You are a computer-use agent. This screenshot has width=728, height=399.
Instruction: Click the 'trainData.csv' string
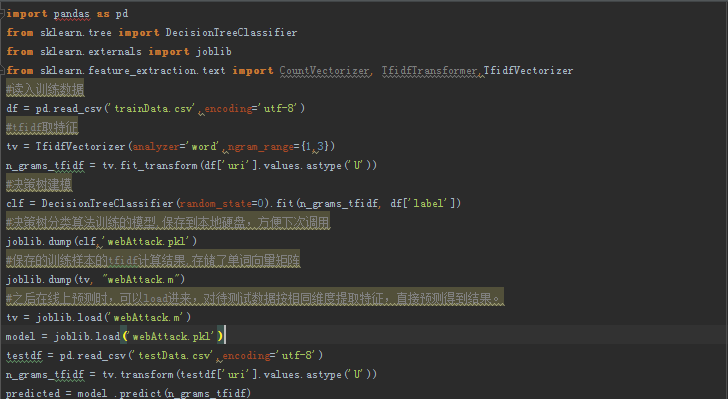pos(154,109)
